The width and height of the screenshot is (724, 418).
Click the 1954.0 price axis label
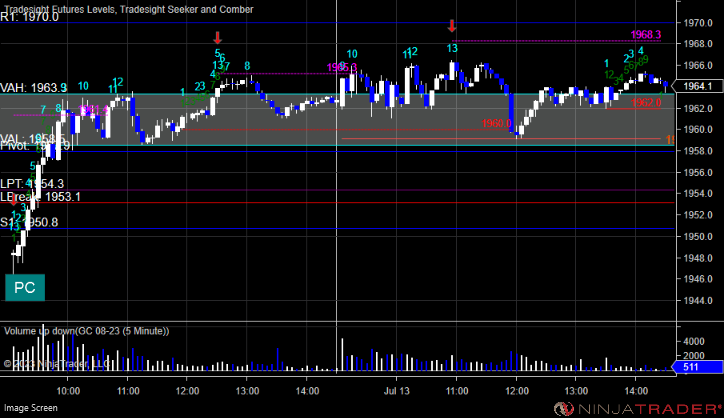(x=700, y=194)
